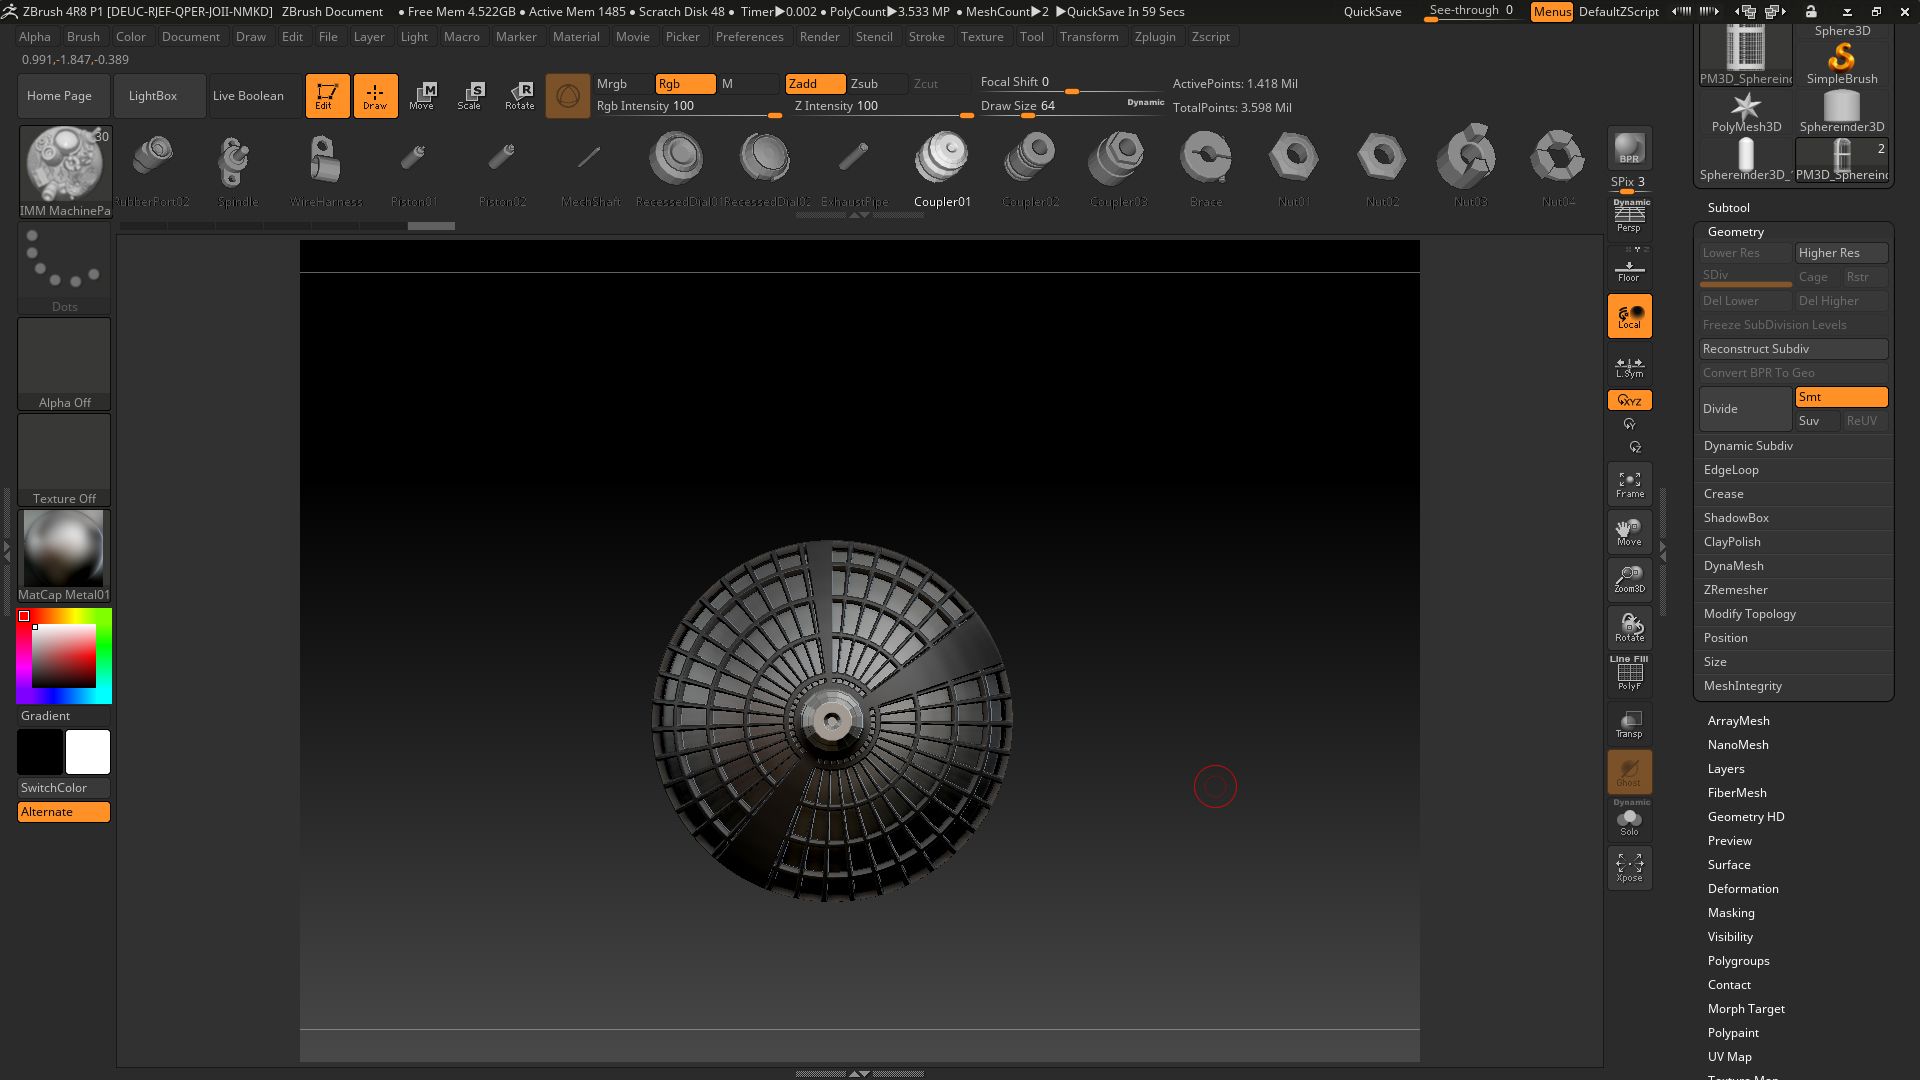Open the IMM MachineParts brush thumbnail
Image resolution: width=1920 pixels, height=1080 pixels.
pos(65,171)
